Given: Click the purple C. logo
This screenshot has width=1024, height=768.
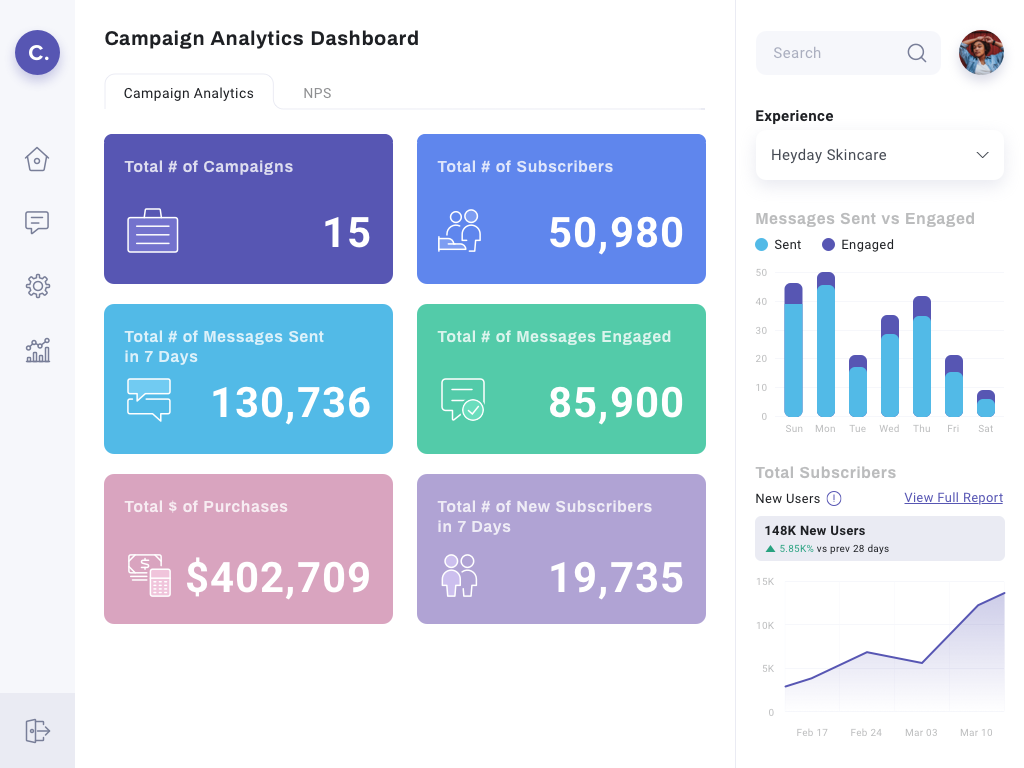Looking at the screenshot, I should pyautogui.click(x=37, y=53).
